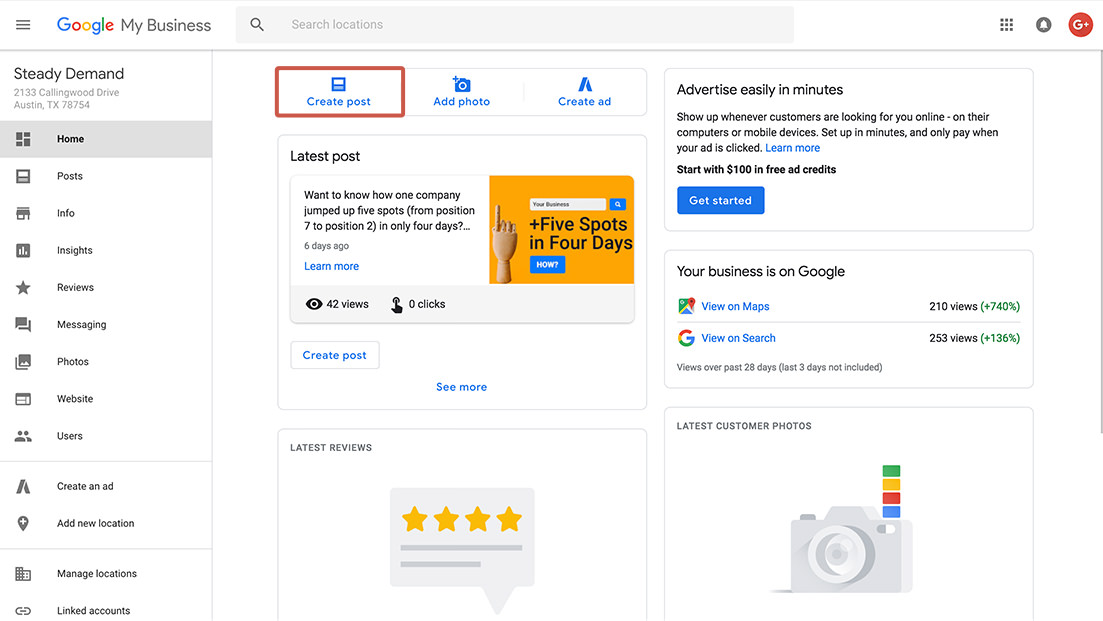Click the Users people icon
Screen dimensions: 1103x621
(x=23, y=436)
